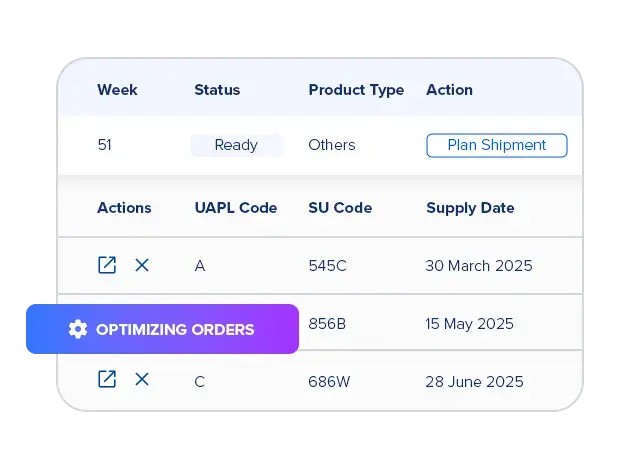Image resolution: width=640 pixels, height=472 pixels.
Task: Click the gear icon in Optimizing Orders banner
Action: (78, 329)
